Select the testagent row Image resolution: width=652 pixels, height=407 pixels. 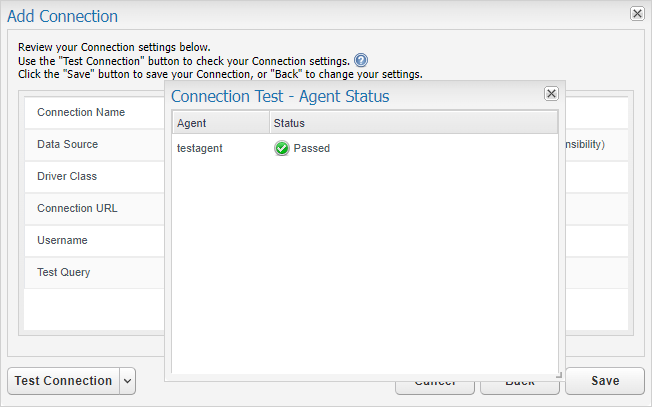click(365, 148)
